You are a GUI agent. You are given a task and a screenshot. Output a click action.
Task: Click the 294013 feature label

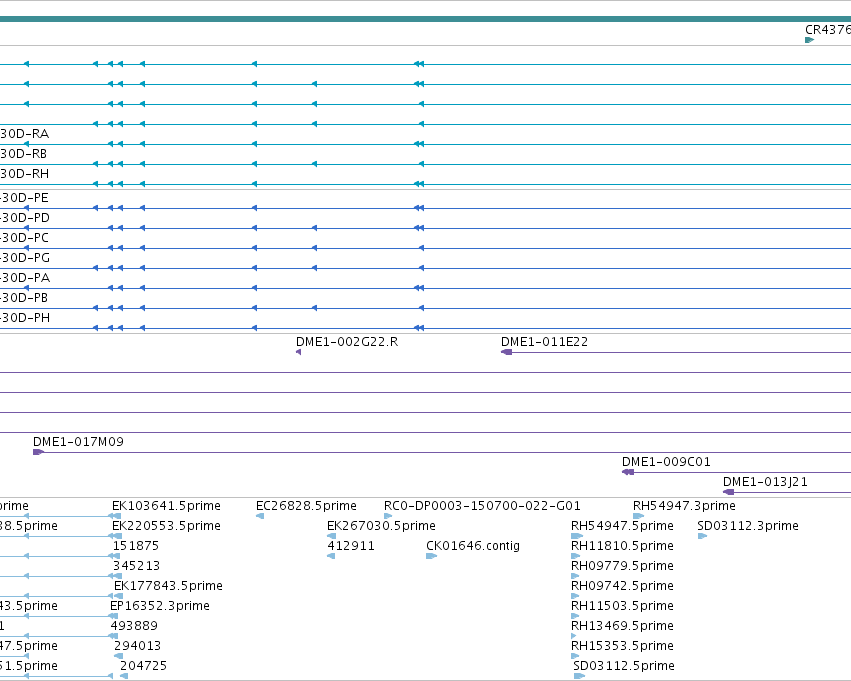coord(137,646)
